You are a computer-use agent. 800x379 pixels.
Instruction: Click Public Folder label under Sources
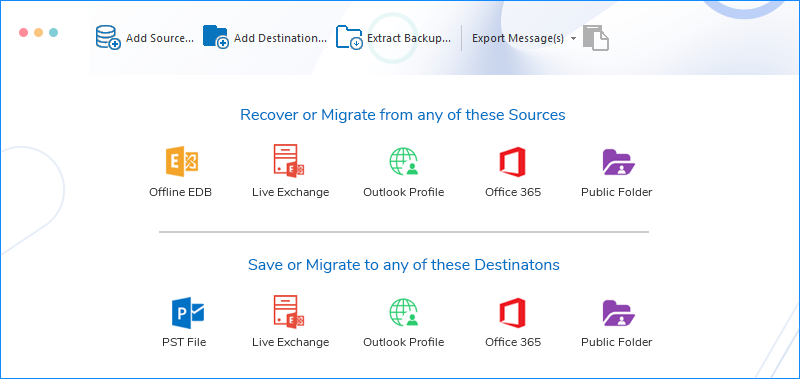[616, 192]
